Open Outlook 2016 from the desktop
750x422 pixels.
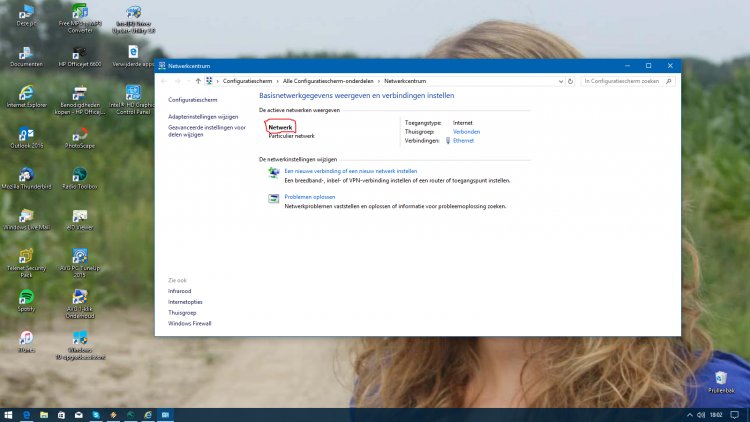[x=27, y=133]
